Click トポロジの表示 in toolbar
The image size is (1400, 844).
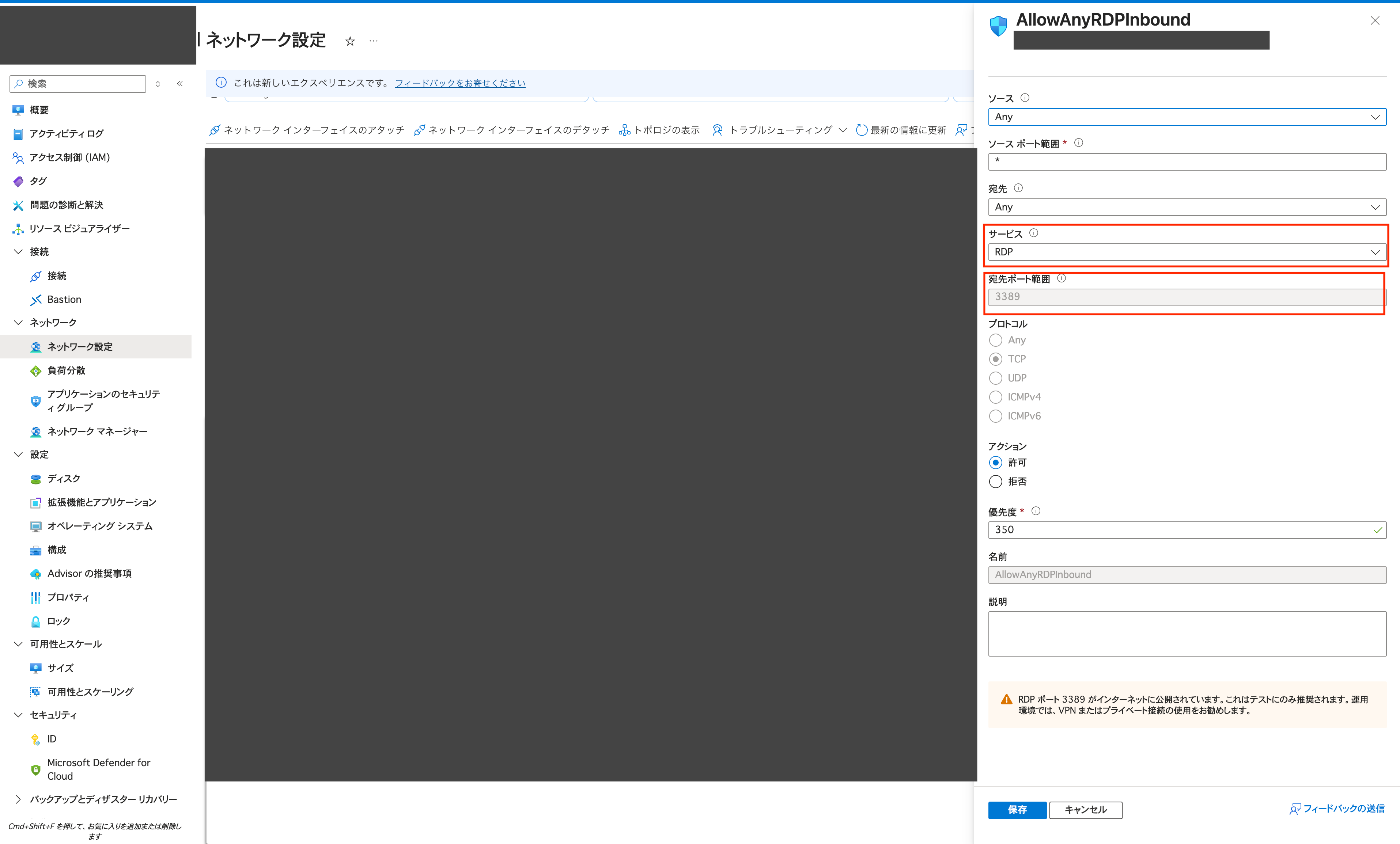click(x=659, y=130)
